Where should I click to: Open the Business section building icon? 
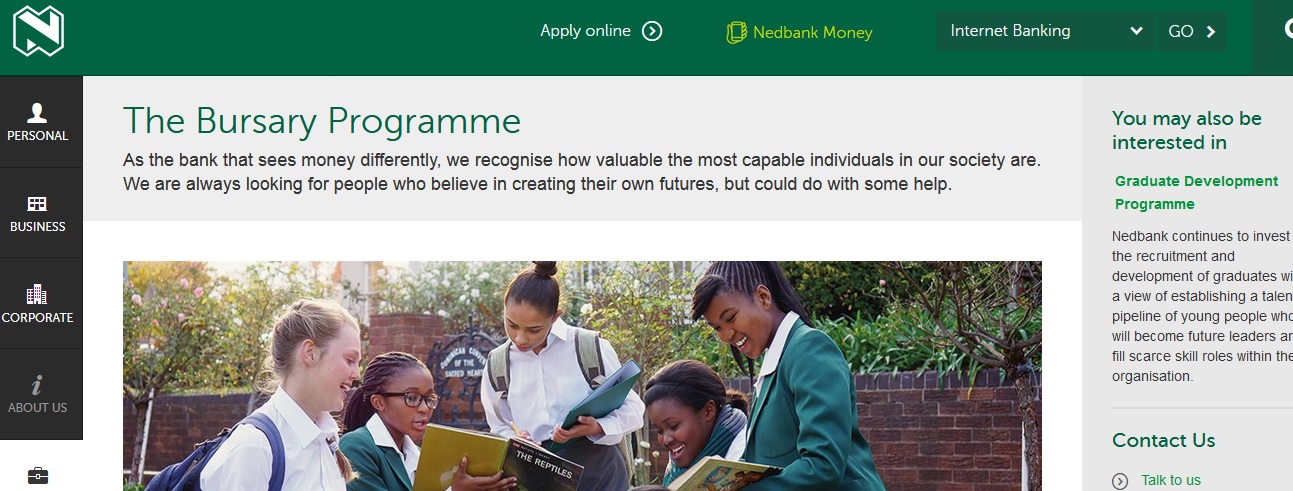[x=37, y=203]
